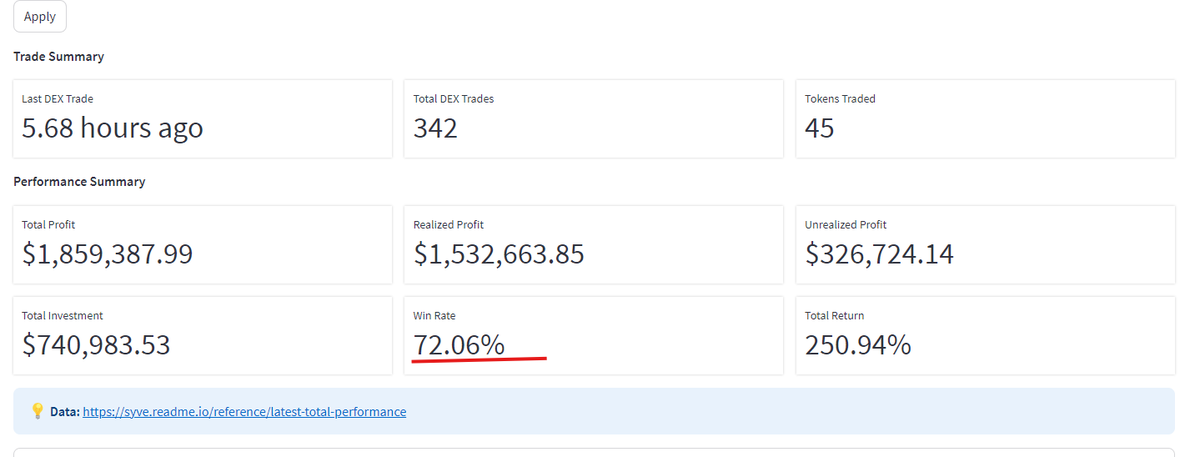Select the 45 tokens value
Screen dimensions: 1200x457
click(820, 128)
